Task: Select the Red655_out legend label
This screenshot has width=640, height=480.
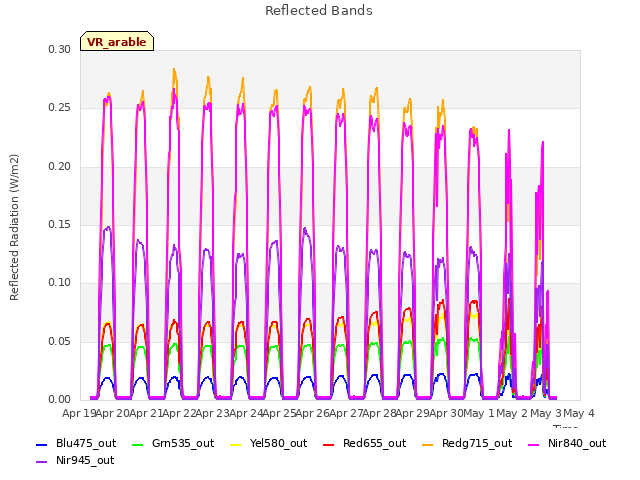Action: pyautogui.click(x=375, y=443)
